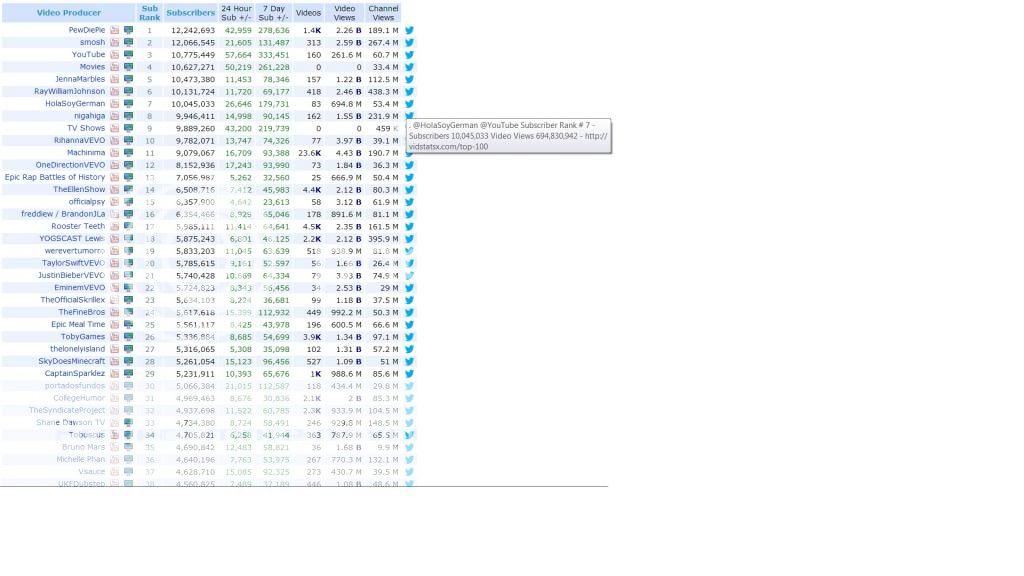1024x576 pixels.
Task: Sort by the Video Views column
Action: pos(345,13)
